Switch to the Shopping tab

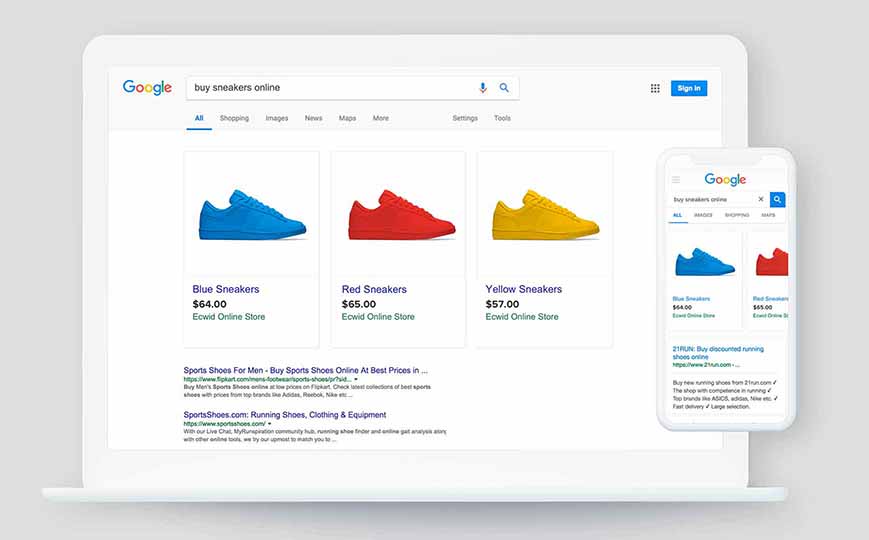[234, 118]
